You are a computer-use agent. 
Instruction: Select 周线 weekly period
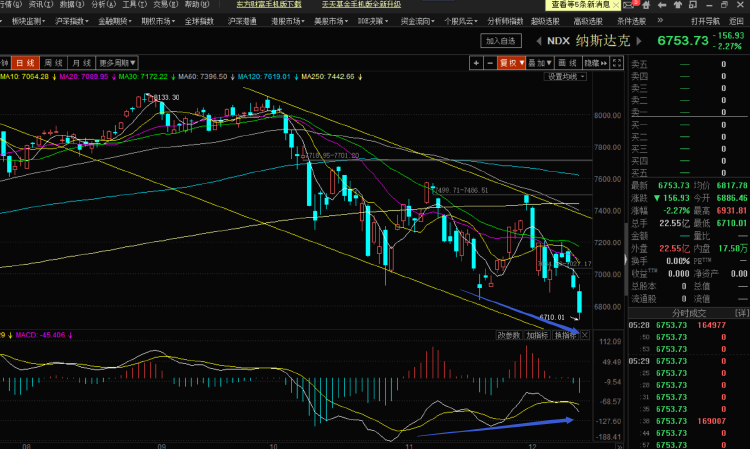[53, 63]
